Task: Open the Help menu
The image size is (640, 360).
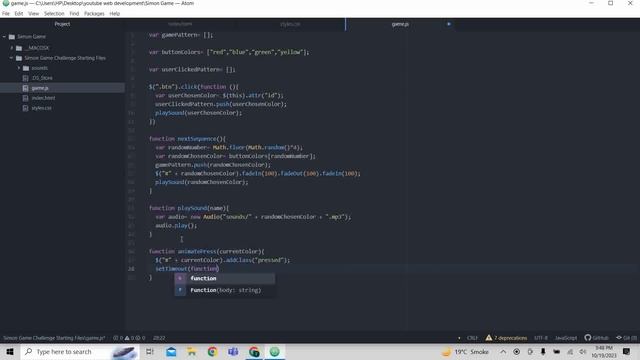Action: pos(115,13)
